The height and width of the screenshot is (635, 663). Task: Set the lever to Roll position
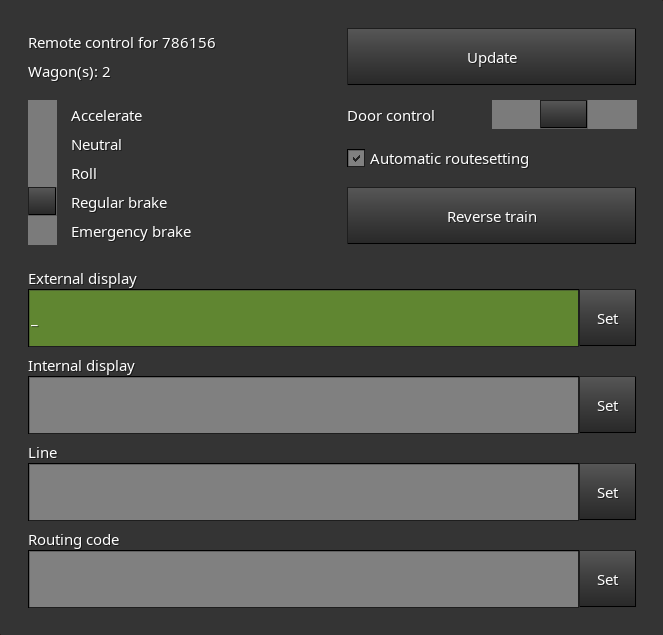42,174
